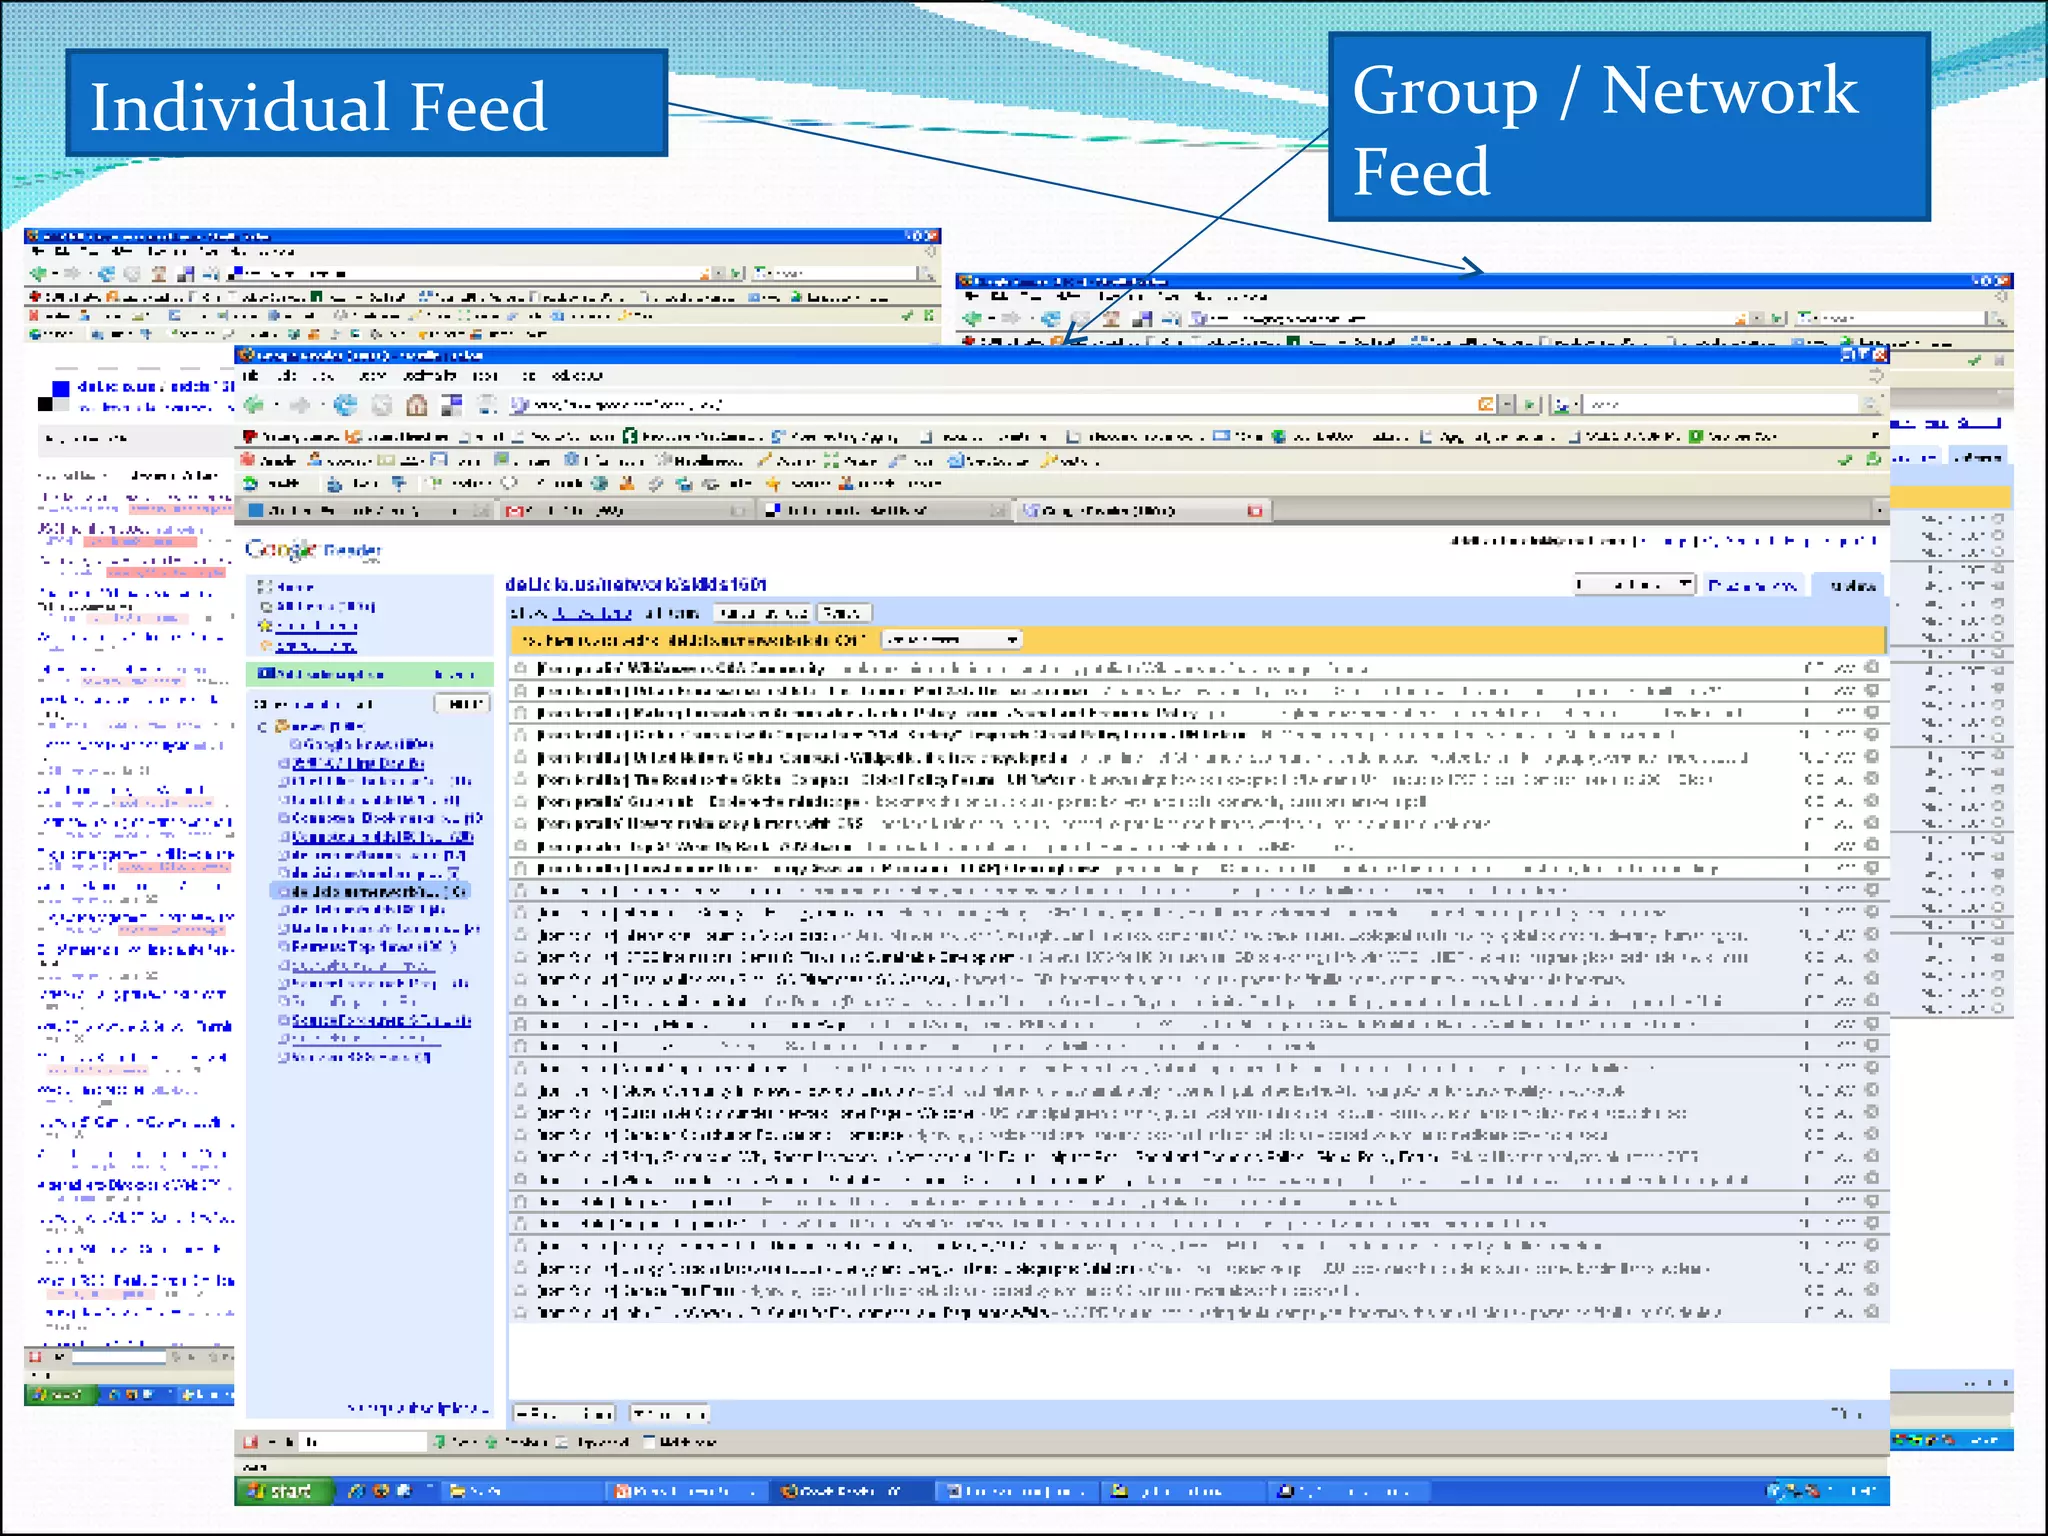
Task: Click the Refresh button above subscriptions list
Action: [461, 704]
